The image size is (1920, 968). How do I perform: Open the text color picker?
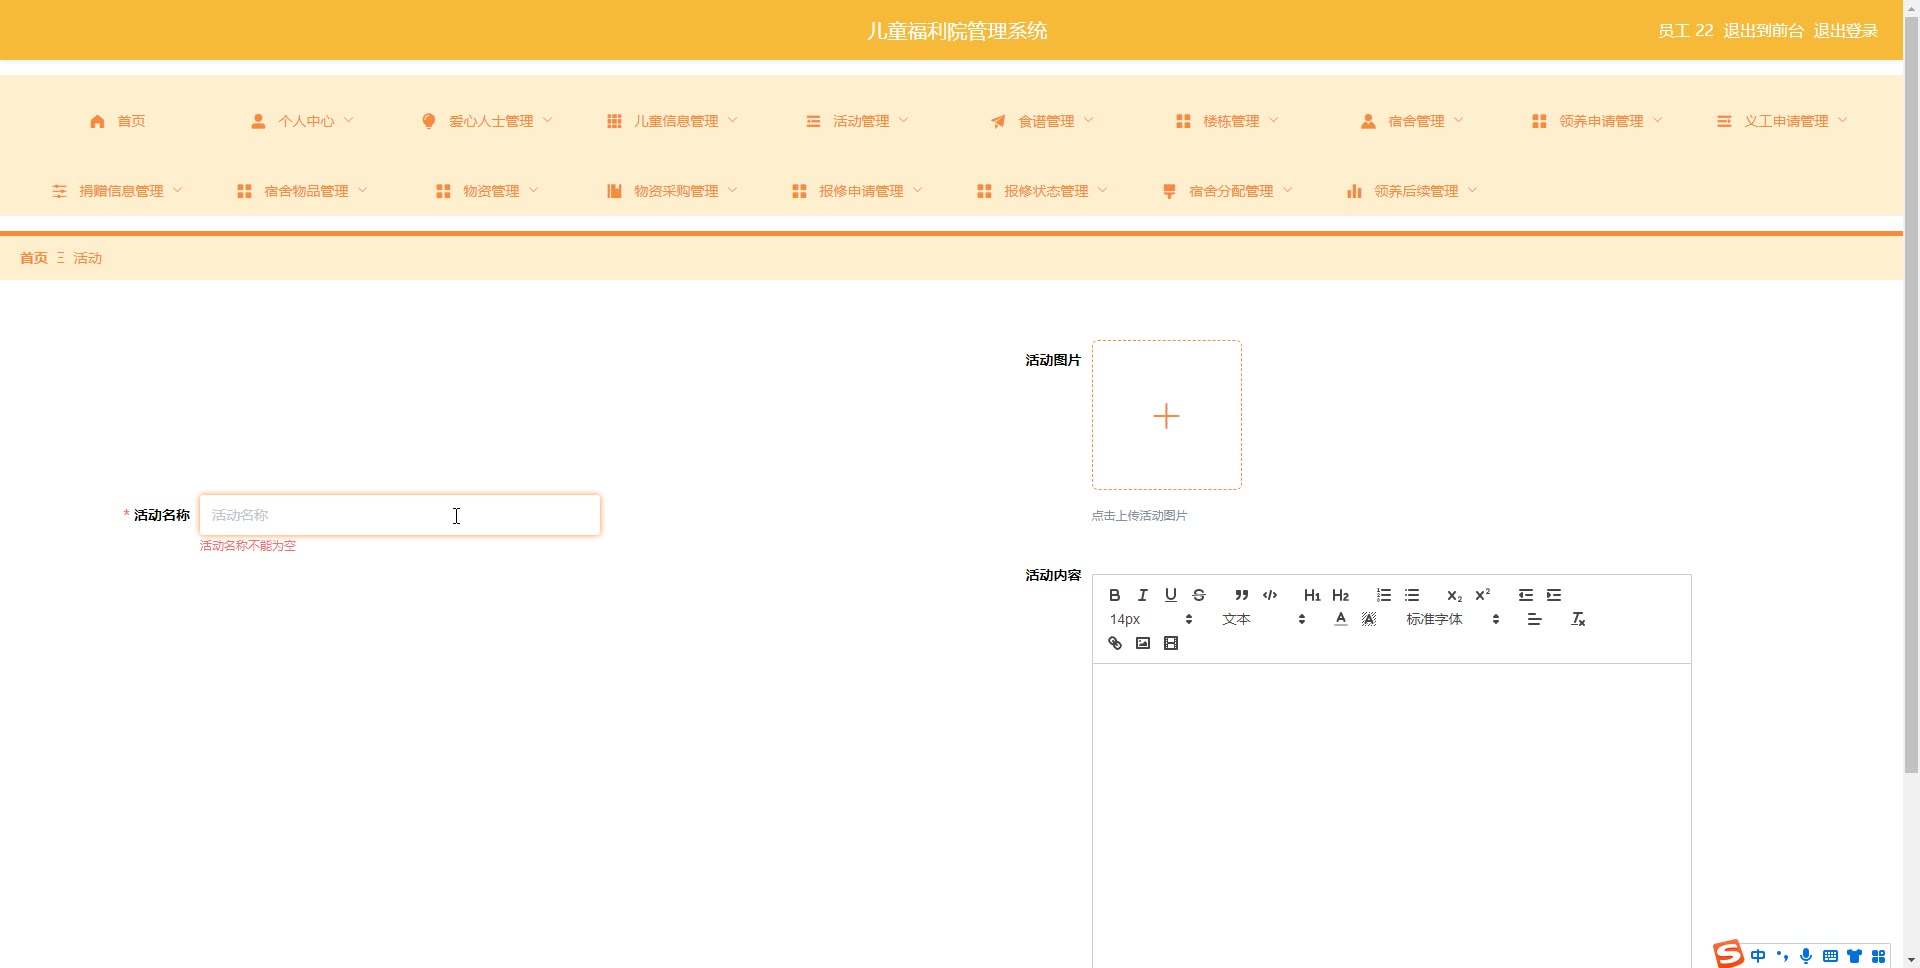(1341, 619)
